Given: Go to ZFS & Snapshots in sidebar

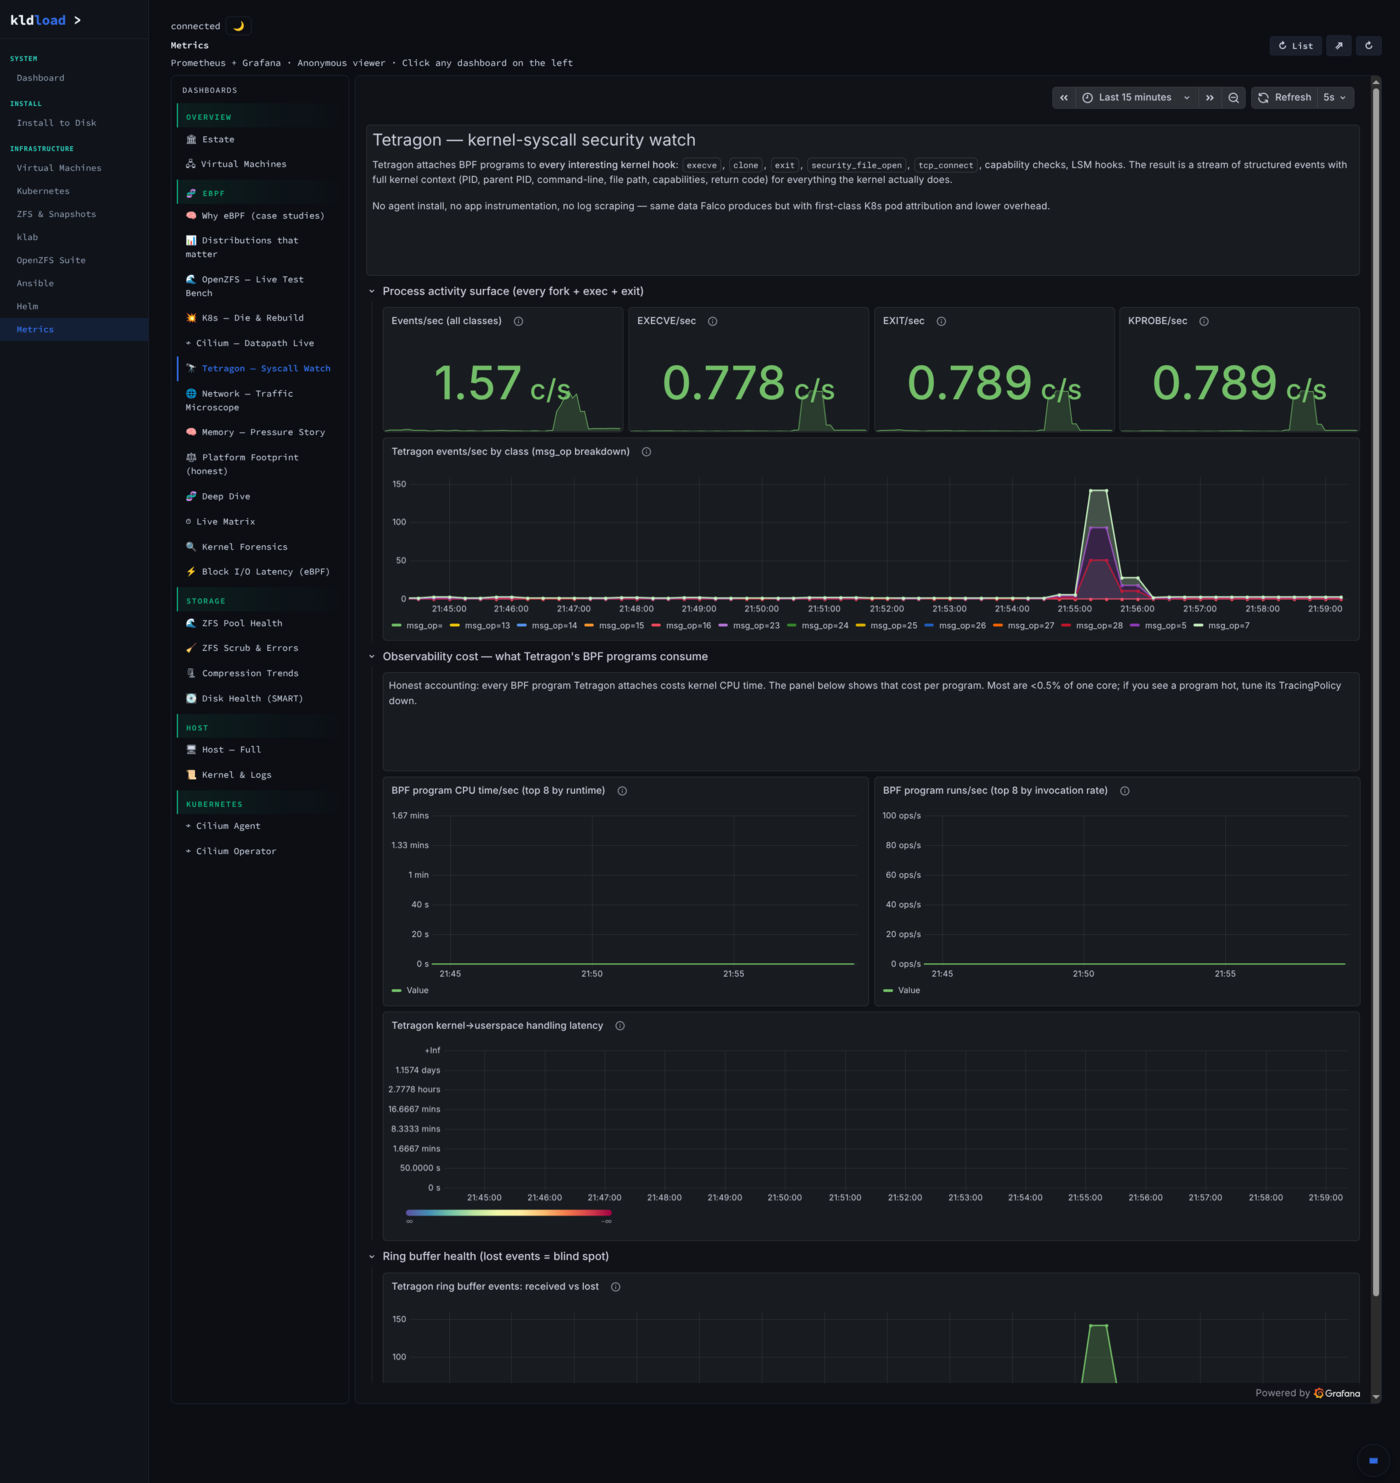Looking at the screenshot, I should 56,214.
